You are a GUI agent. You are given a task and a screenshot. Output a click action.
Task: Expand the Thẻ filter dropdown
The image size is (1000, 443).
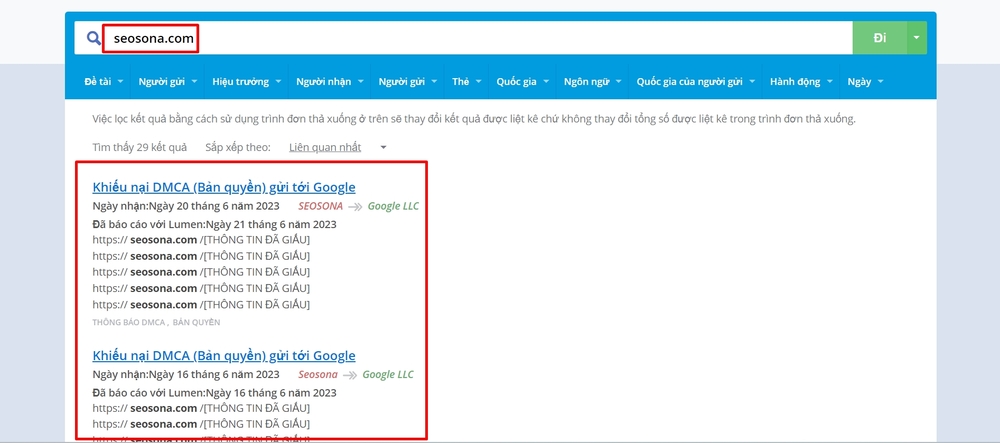tap(466, 82)
